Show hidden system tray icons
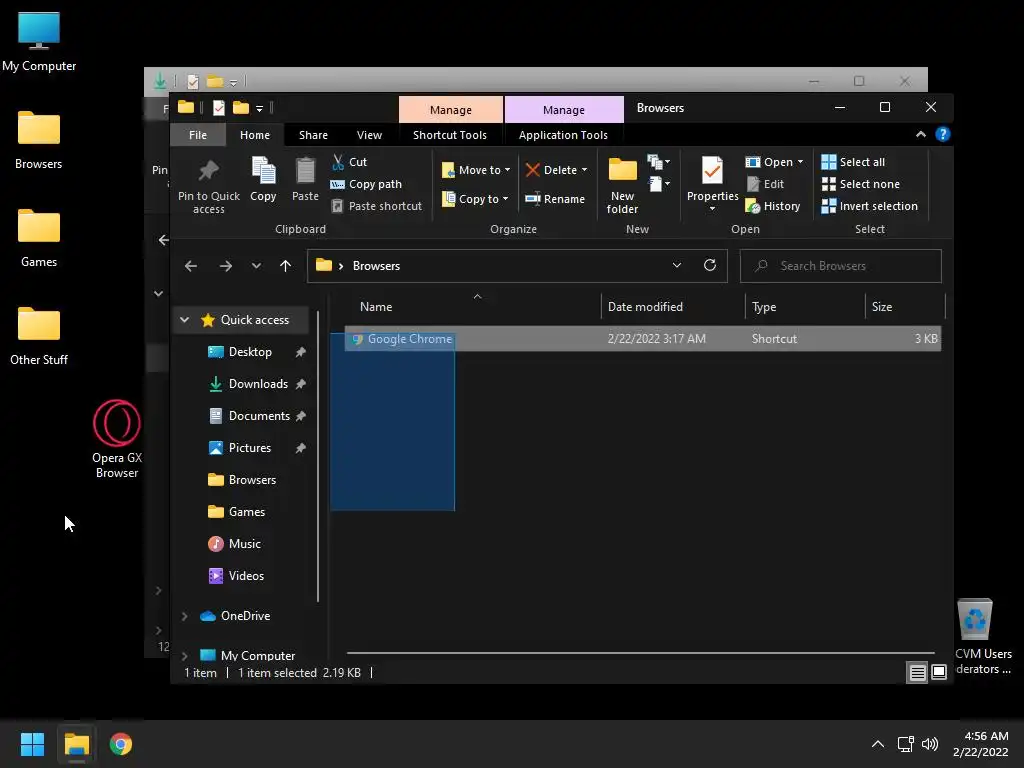 [878, 744]
